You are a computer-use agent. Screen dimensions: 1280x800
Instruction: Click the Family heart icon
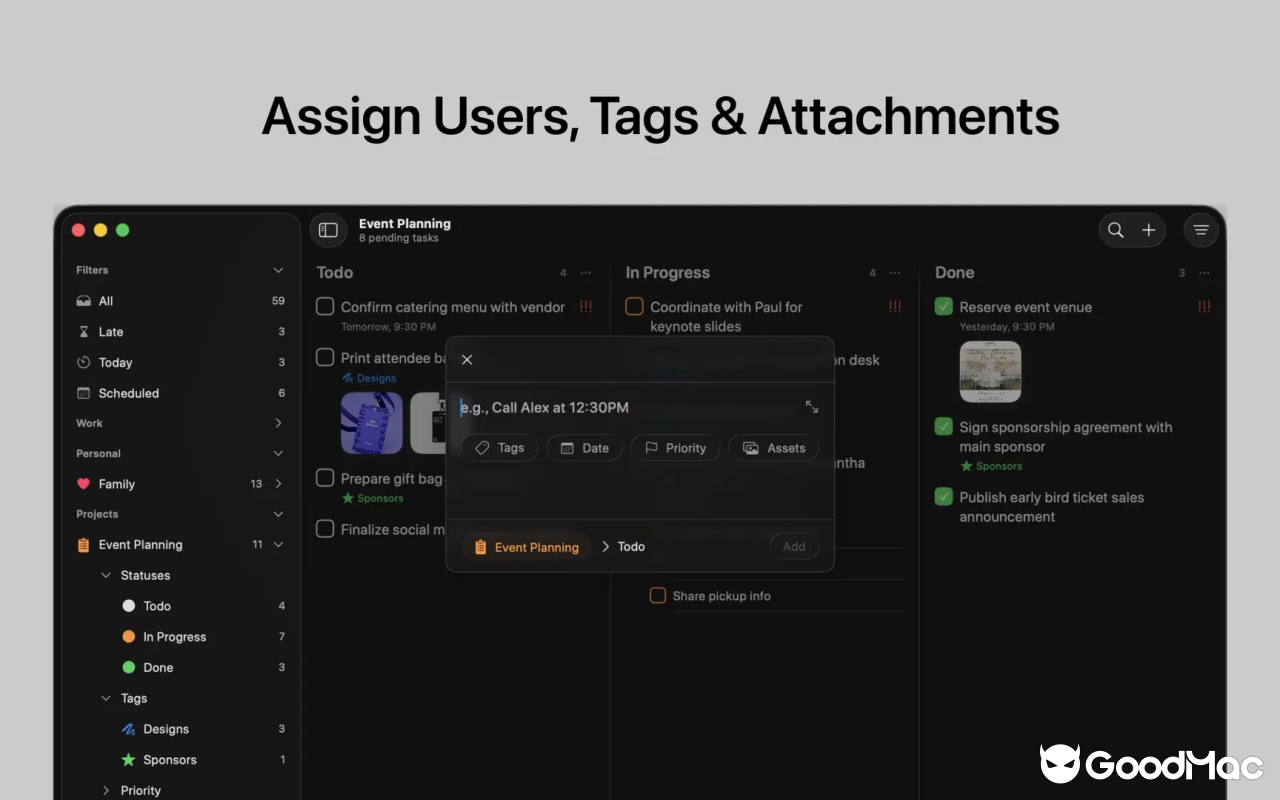point(84,484)
